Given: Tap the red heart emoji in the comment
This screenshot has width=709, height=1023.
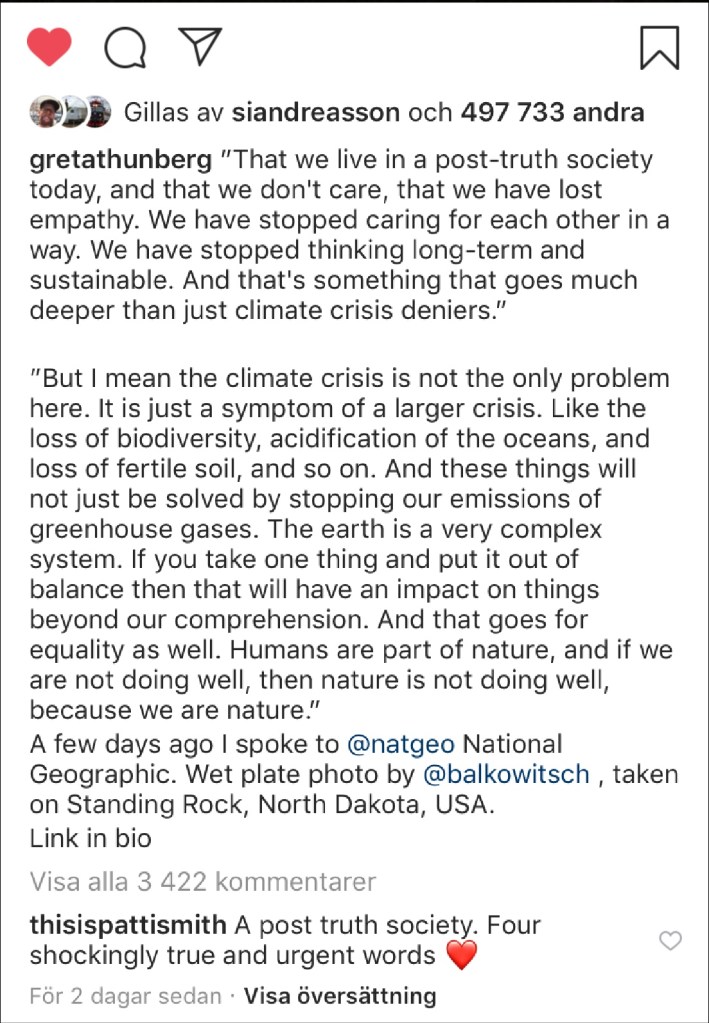Looking at the screenshot, I should click(461, 956).
